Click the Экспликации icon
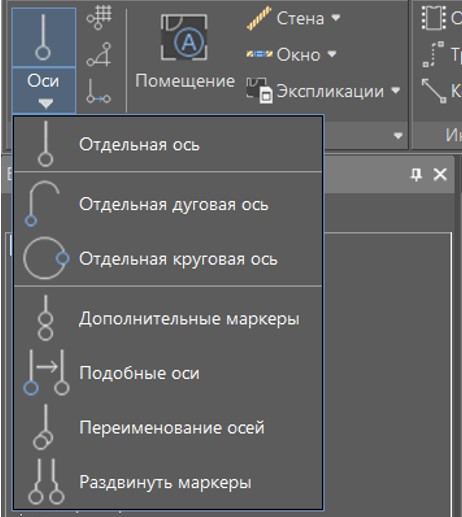Screen dimensions: 462x517 click(x=259, y=90)
